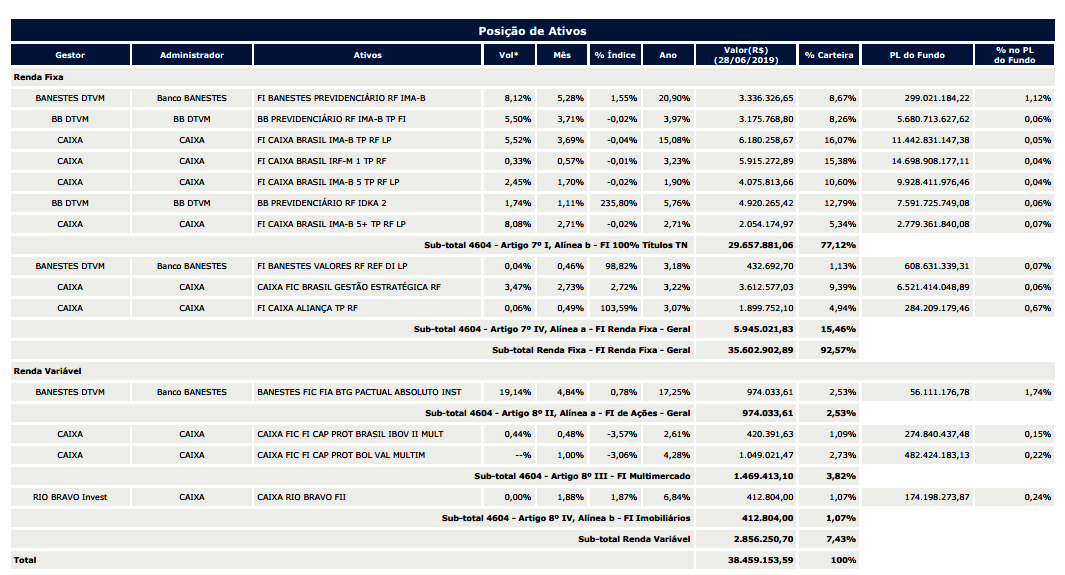The height and width of the screenshot is (575, 1065).
Task: Select the 235,80% índice value
Action: click(x=619, y=203)
